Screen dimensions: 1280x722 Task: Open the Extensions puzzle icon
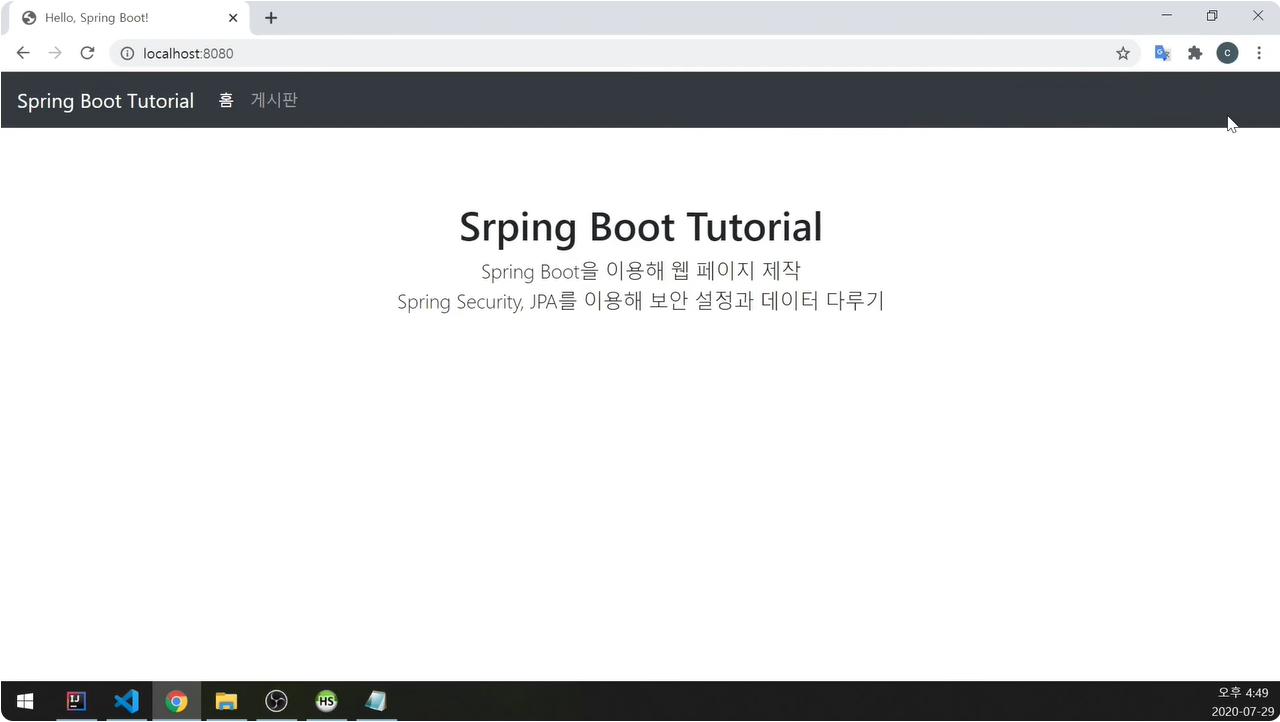(x=1195, y=53)
